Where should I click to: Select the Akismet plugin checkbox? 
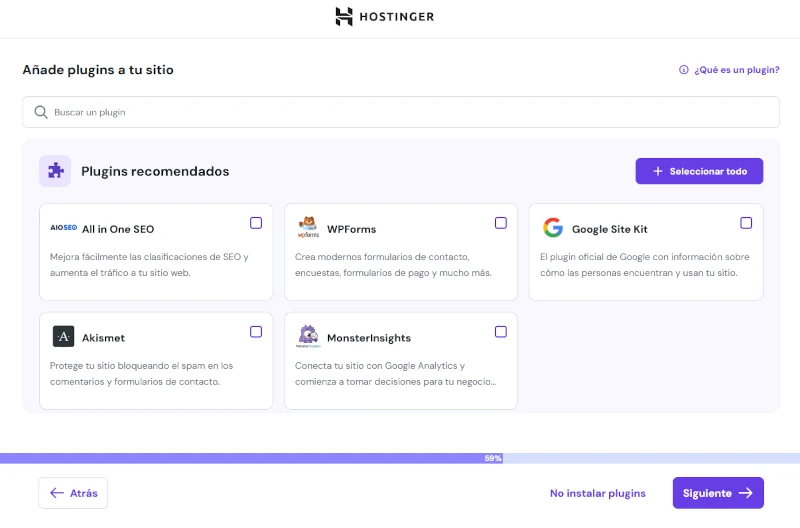point(256,332)
